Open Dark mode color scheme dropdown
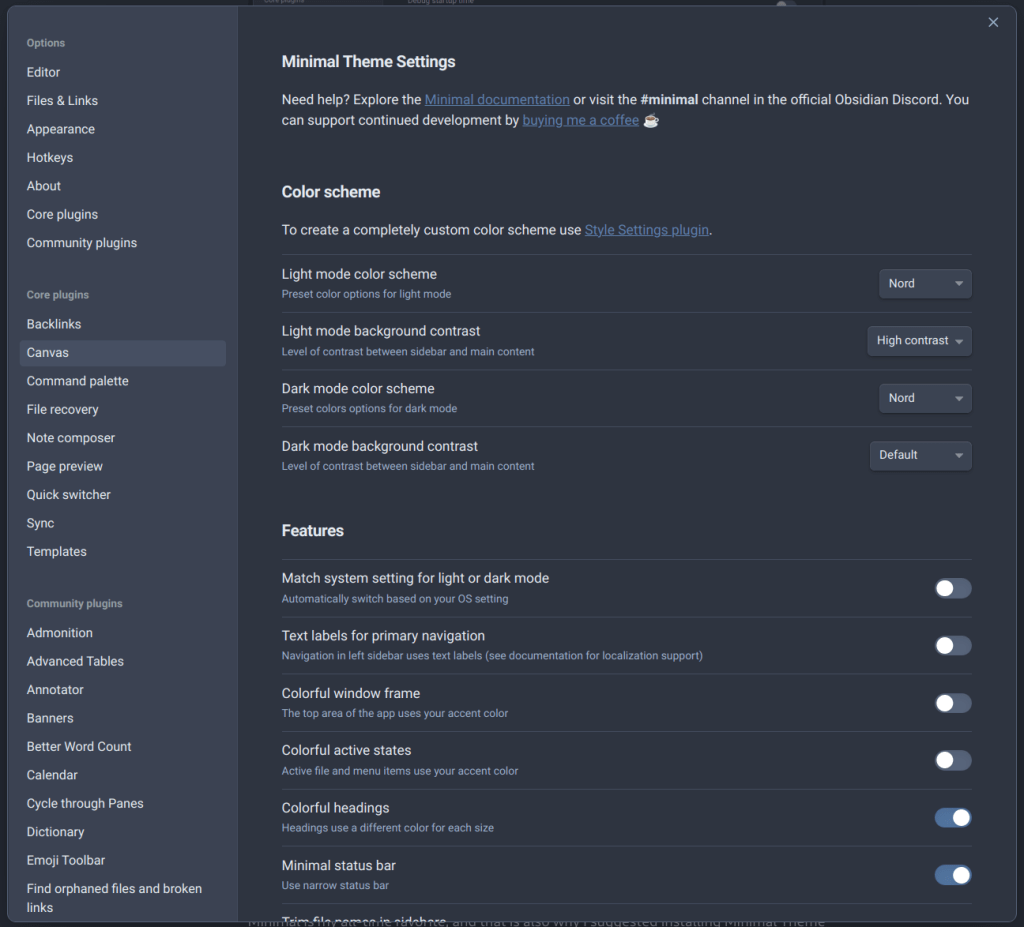Viewport: 1024px width, 927px height. tap(925, 398)
